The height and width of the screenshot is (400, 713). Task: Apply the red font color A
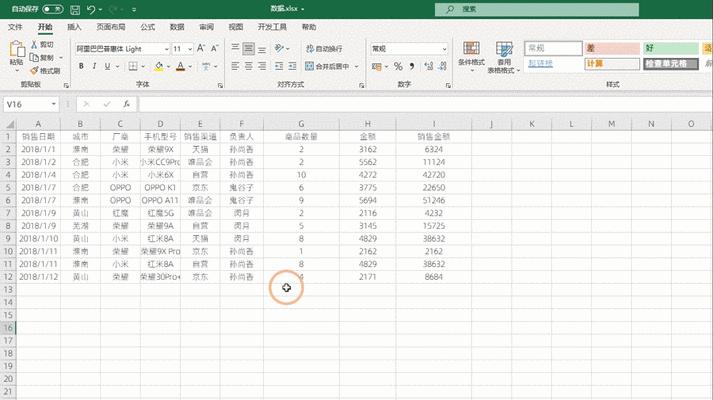tap(181, 66)
